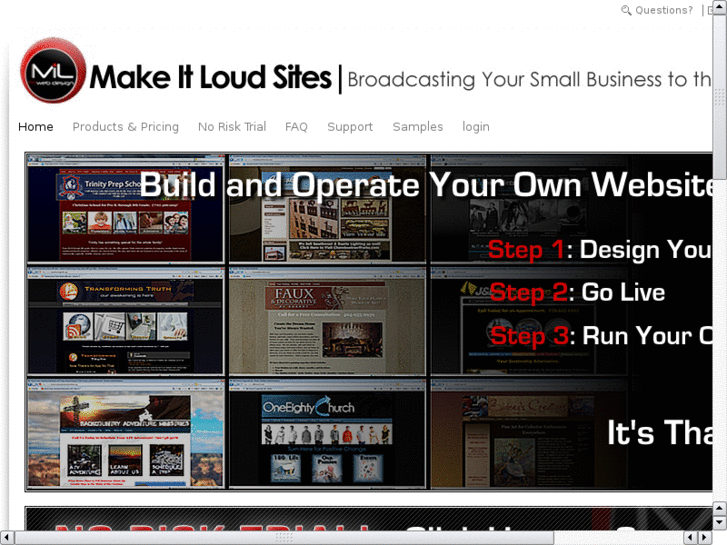Open the Home menu item
727x545 pixels.
click(x=36, y=127)
